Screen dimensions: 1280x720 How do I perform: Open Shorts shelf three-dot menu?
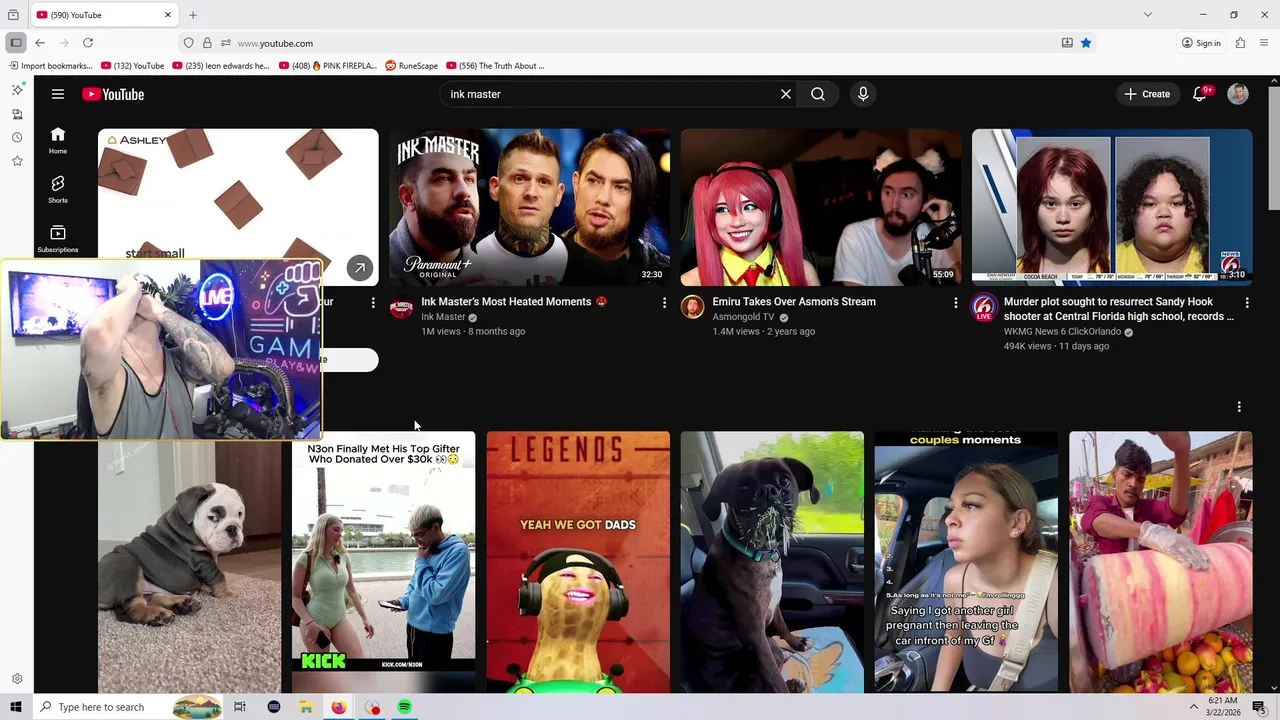[x=1239, y=407]
